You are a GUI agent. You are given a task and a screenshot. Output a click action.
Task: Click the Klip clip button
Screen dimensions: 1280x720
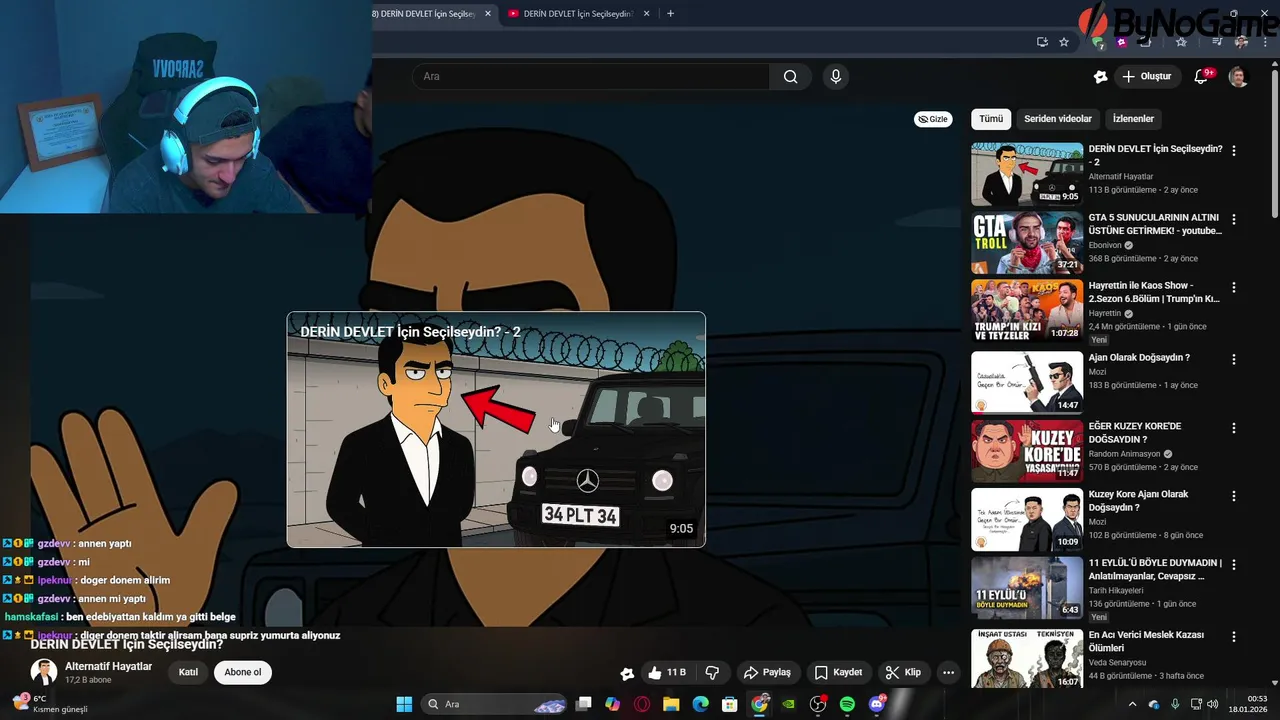[x=903, y=672]
